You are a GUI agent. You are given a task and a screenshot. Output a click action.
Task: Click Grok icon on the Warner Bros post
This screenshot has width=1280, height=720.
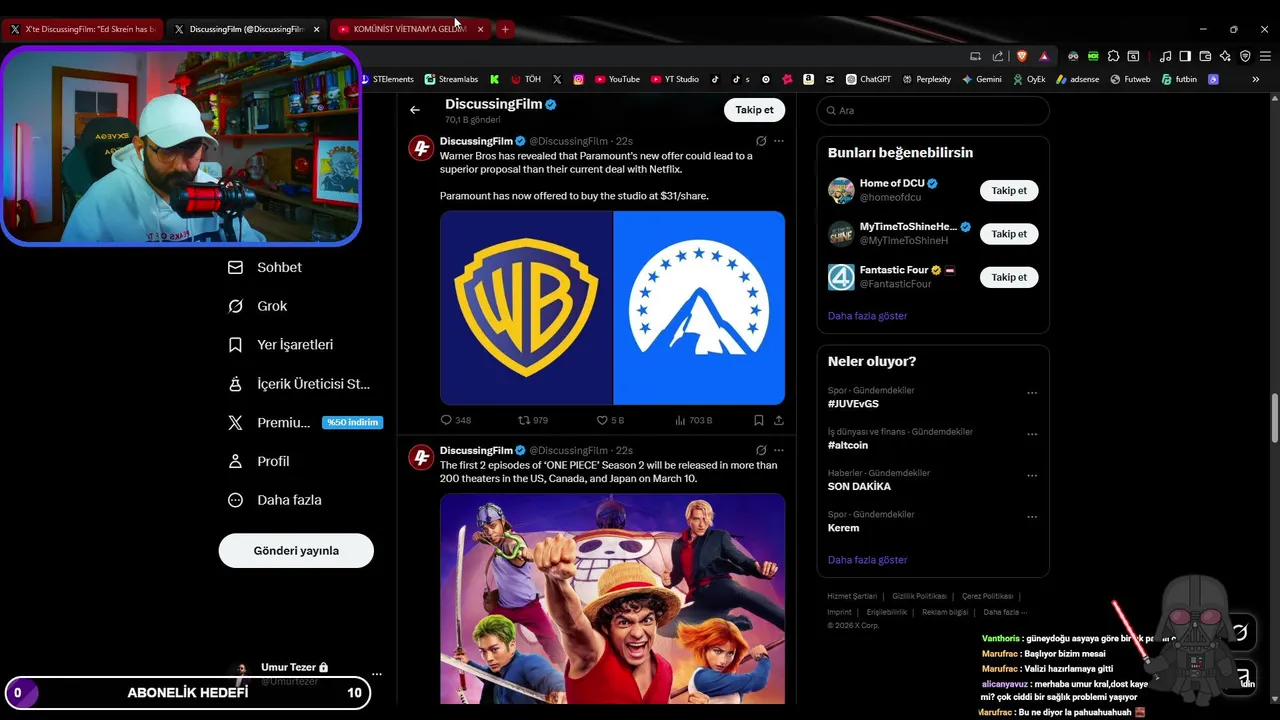[x=761, y=141]
